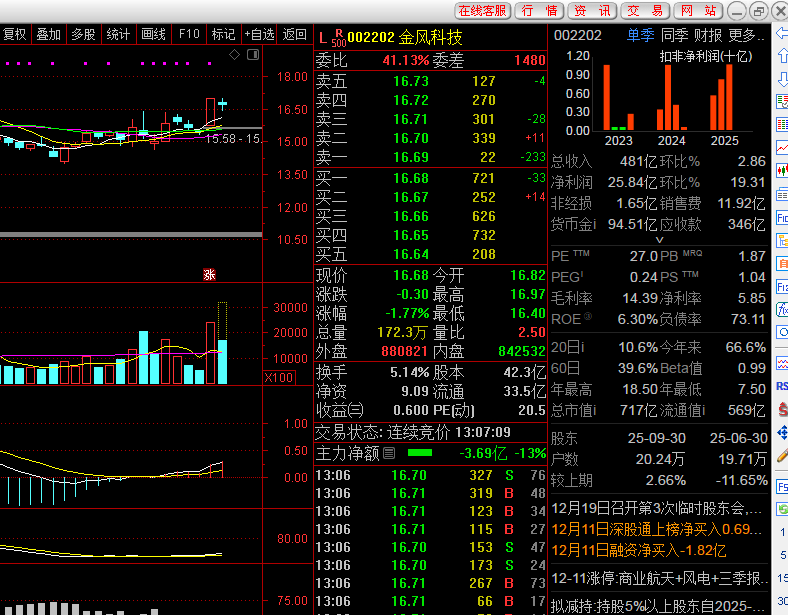Viewport: 788px width, 615px height.
Task: Open the 叠加 overlay menu
Action: pos(49,34)
